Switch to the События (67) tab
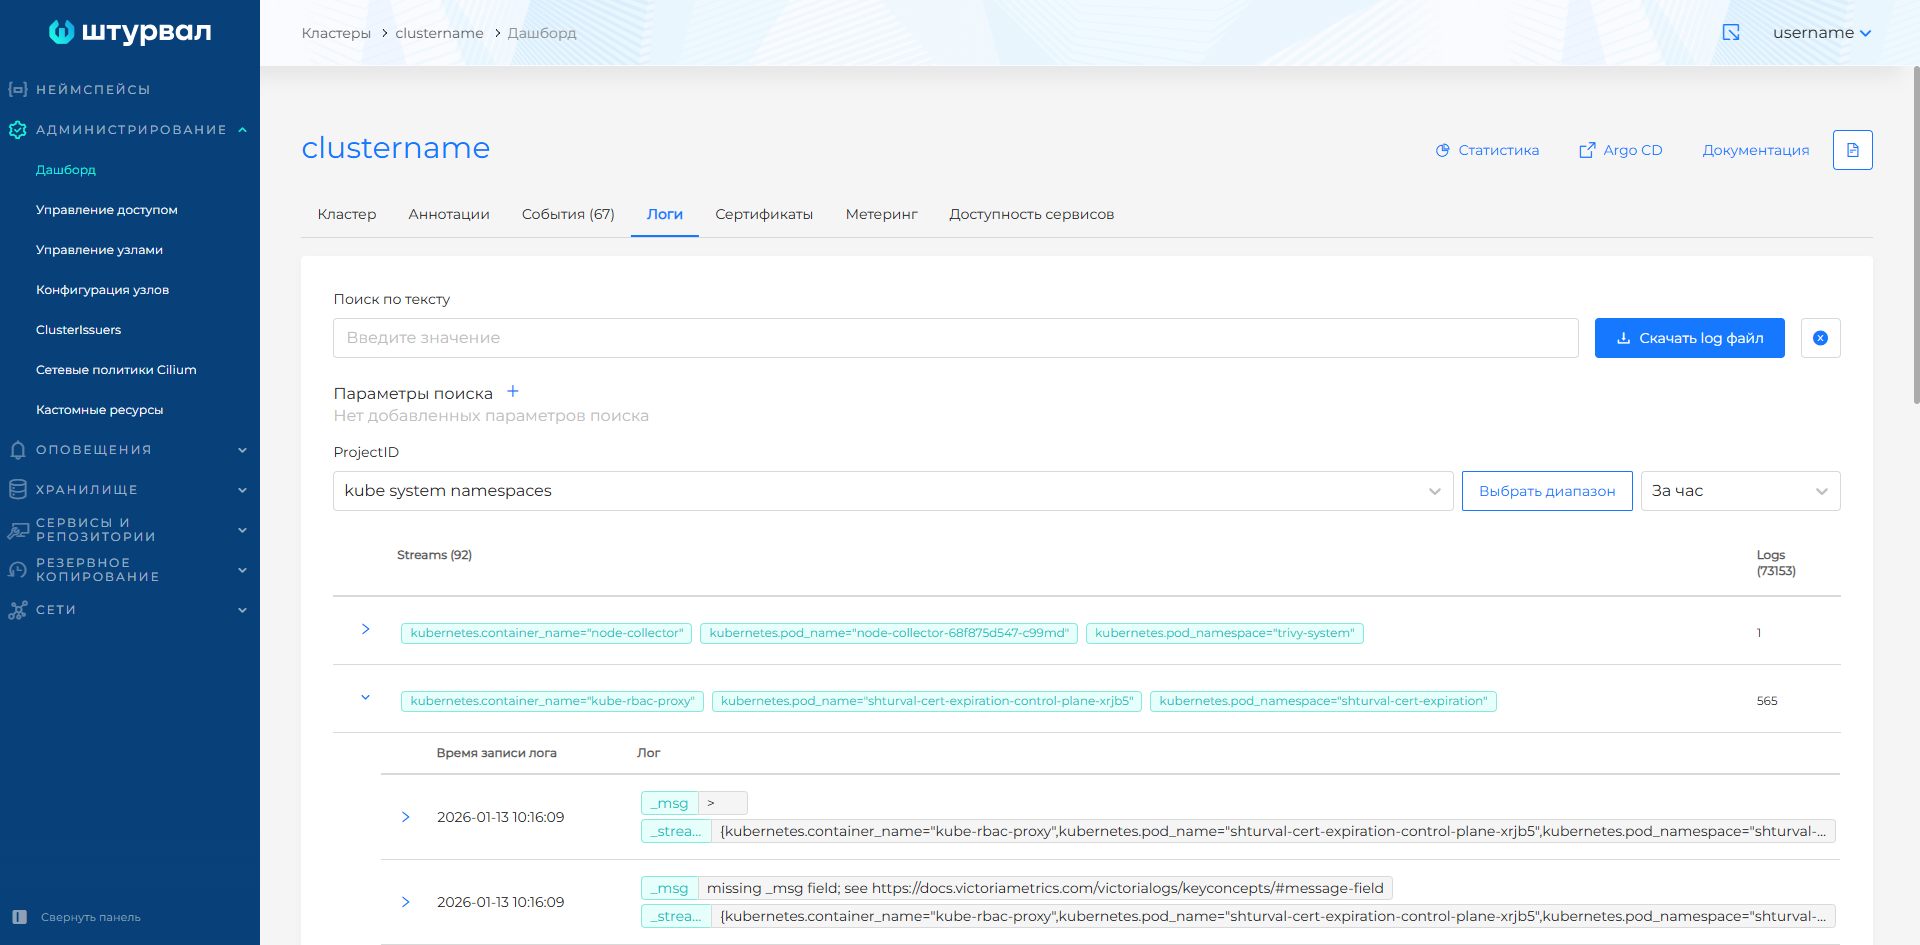1920x945 pixels. pyautogui.click(x=568, y=214)
